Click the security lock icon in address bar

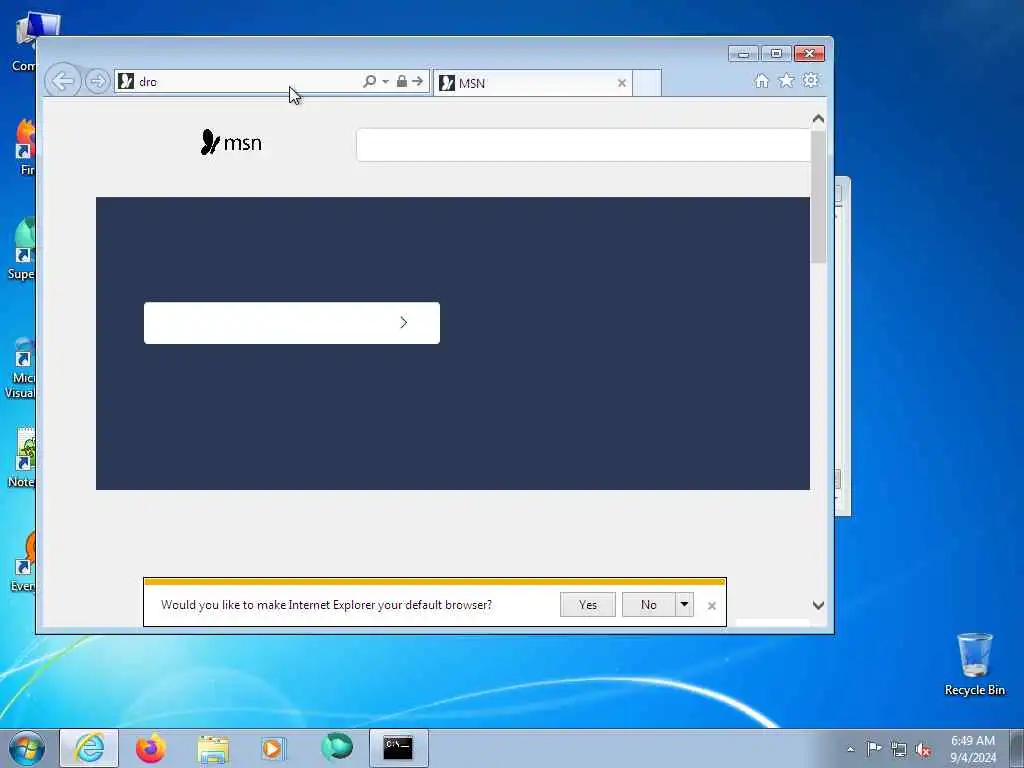click(x=402, y=81)
